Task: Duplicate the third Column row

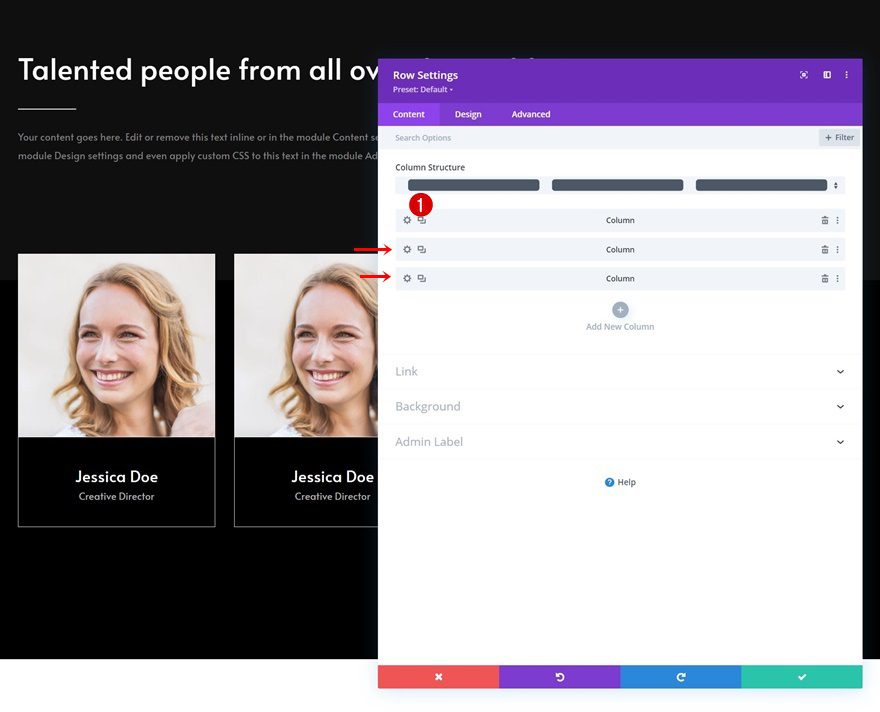Action: [421, 278]
